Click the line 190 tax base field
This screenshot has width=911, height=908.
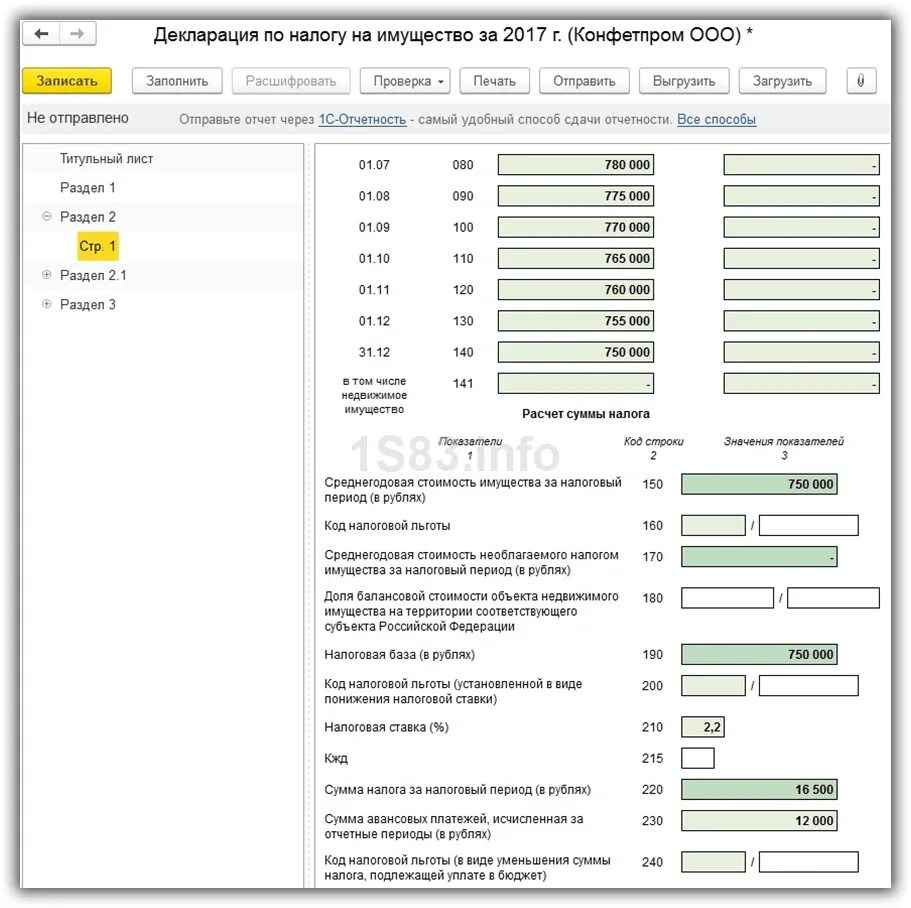coord(759,654)
